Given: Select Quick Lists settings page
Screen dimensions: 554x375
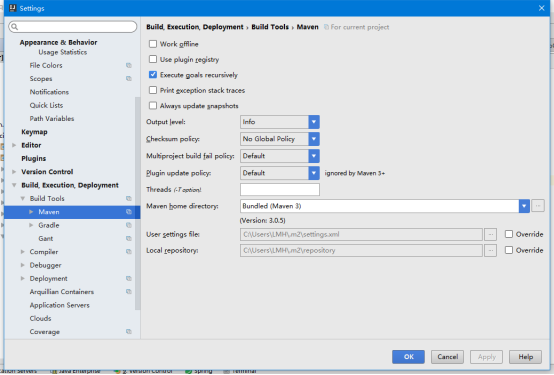Looking at the screenshot, I should (46, 105).
